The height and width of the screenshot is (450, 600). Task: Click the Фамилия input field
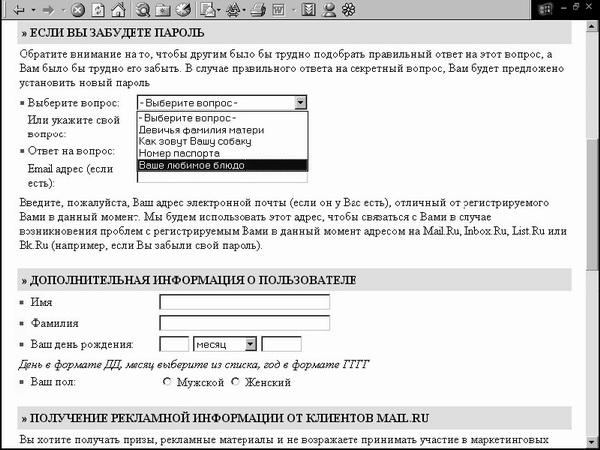[245, 323]
